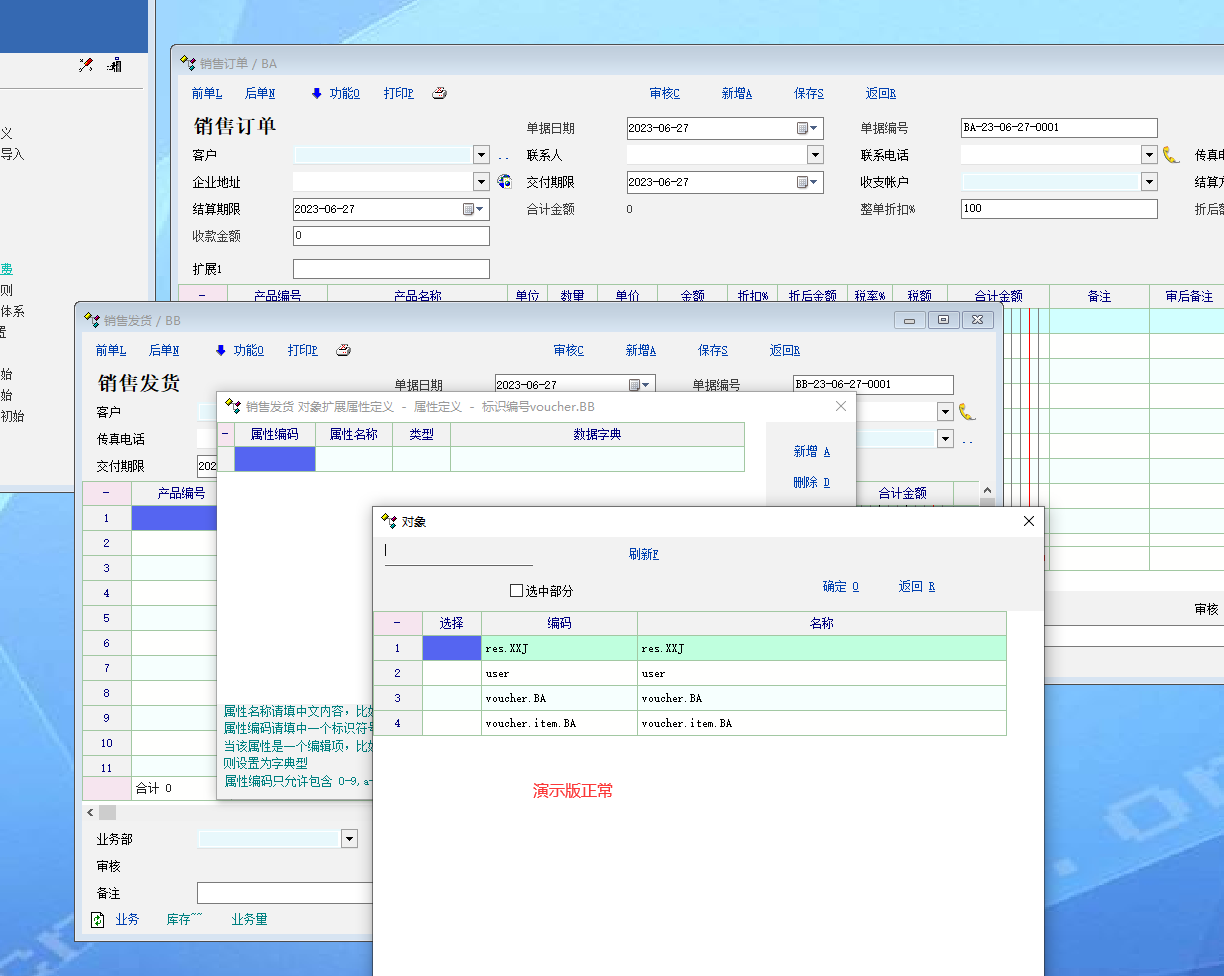Click the phone icon beside 联系电话 in 销售订单
Viewport: 1224px width, 976px height.
coord(1171,155)
